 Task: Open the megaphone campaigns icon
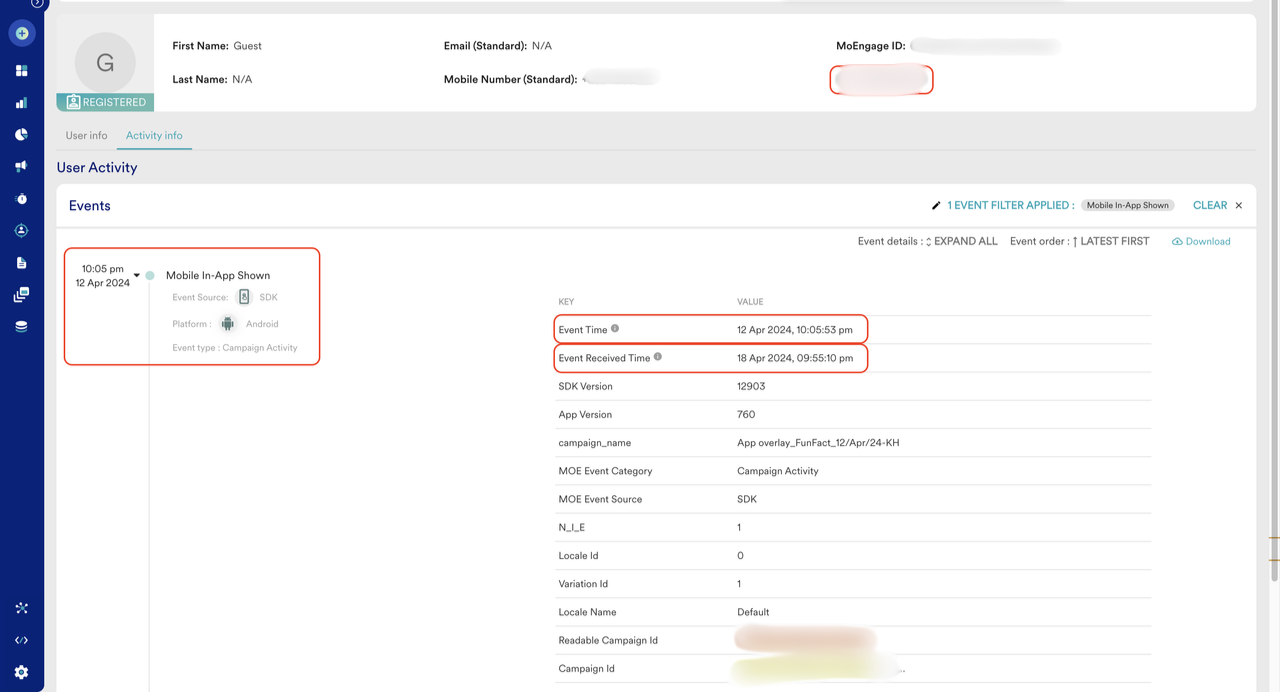(22, 167)
